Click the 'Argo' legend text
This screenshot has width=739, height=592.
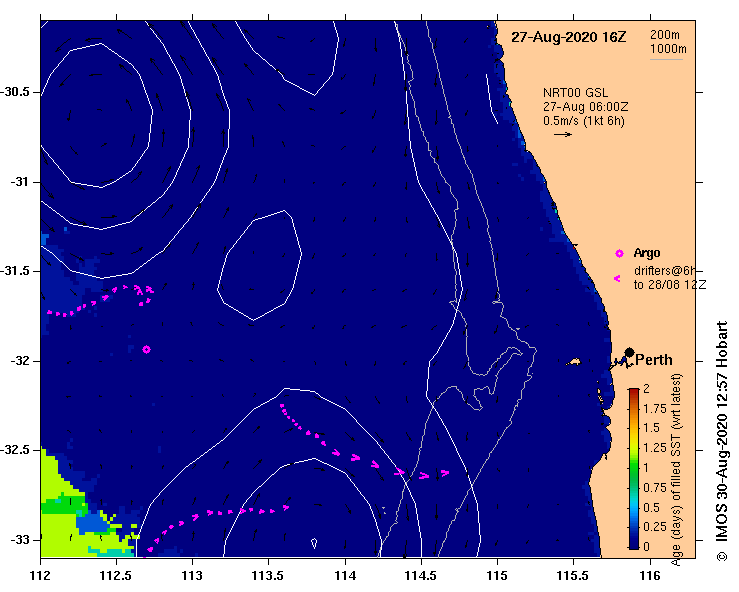click(x=647, y=253)
